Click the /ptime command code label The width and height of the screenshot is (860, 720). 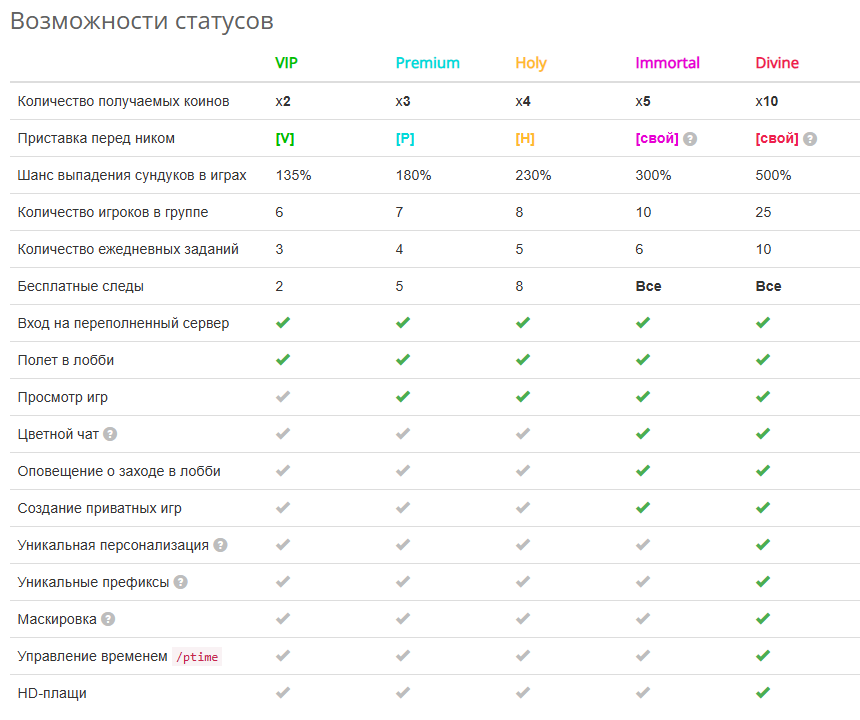point(197,656)
